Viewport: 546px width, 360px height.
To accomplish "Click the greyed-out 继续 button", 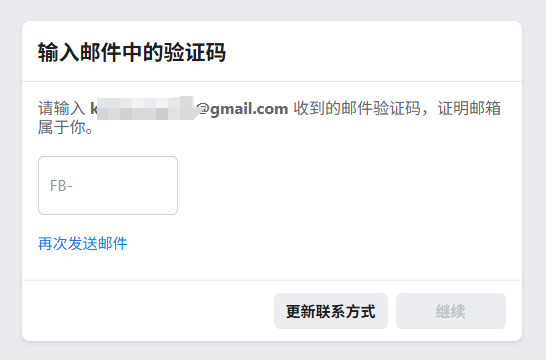I will (x=451, y=311).
